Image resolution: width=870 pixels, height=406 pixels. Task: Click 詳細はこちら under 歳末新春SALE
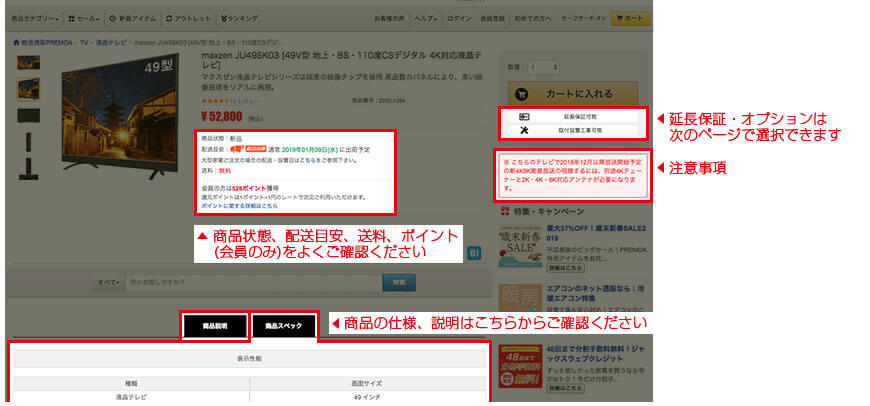[565, 267]
